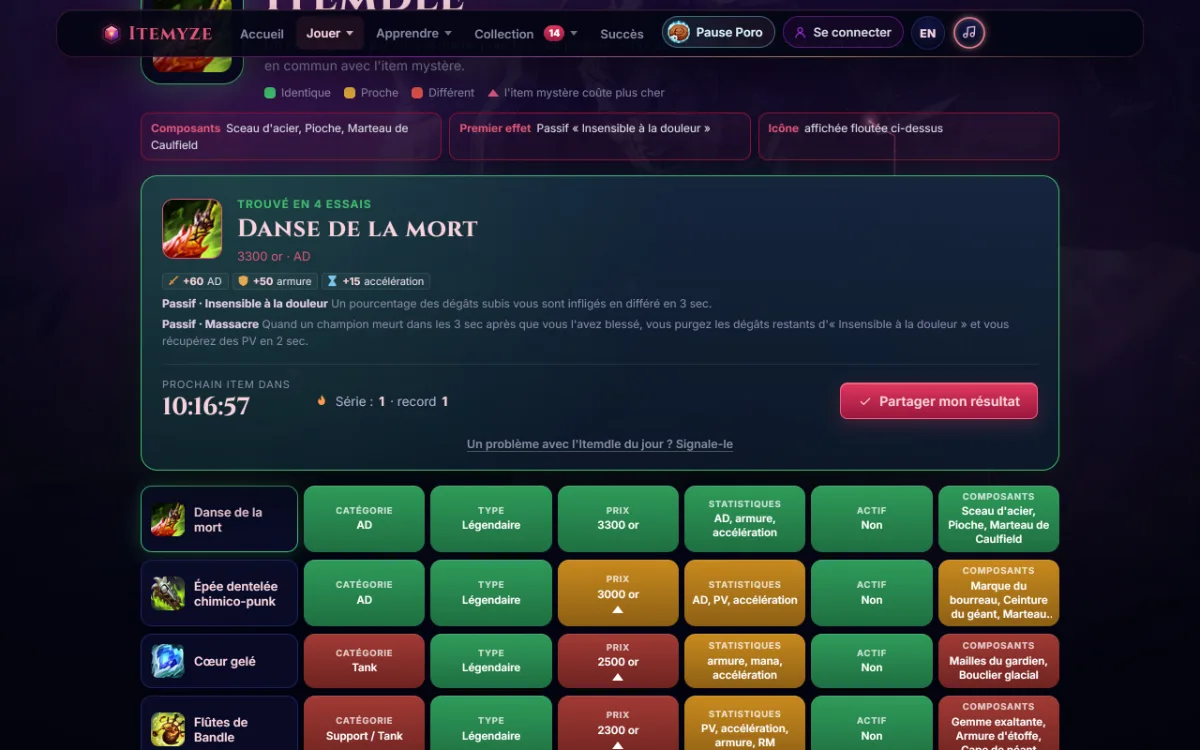Click the up arrow under 2500 or
Image resolution: width=1200 pixels, height=750 pixels.
618,677
